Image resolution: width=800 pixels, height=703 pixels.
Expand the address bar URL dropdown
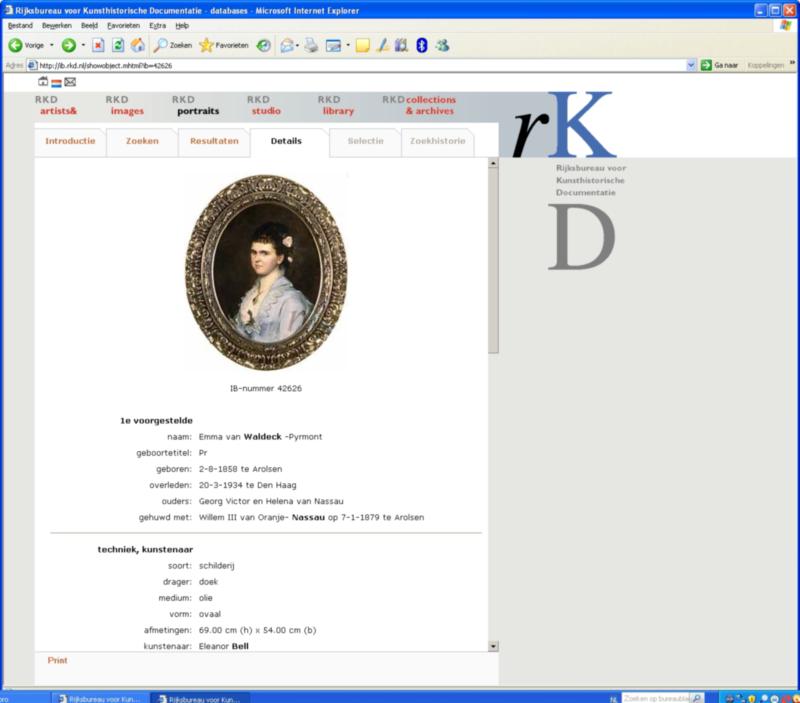[x=691, y=65]
